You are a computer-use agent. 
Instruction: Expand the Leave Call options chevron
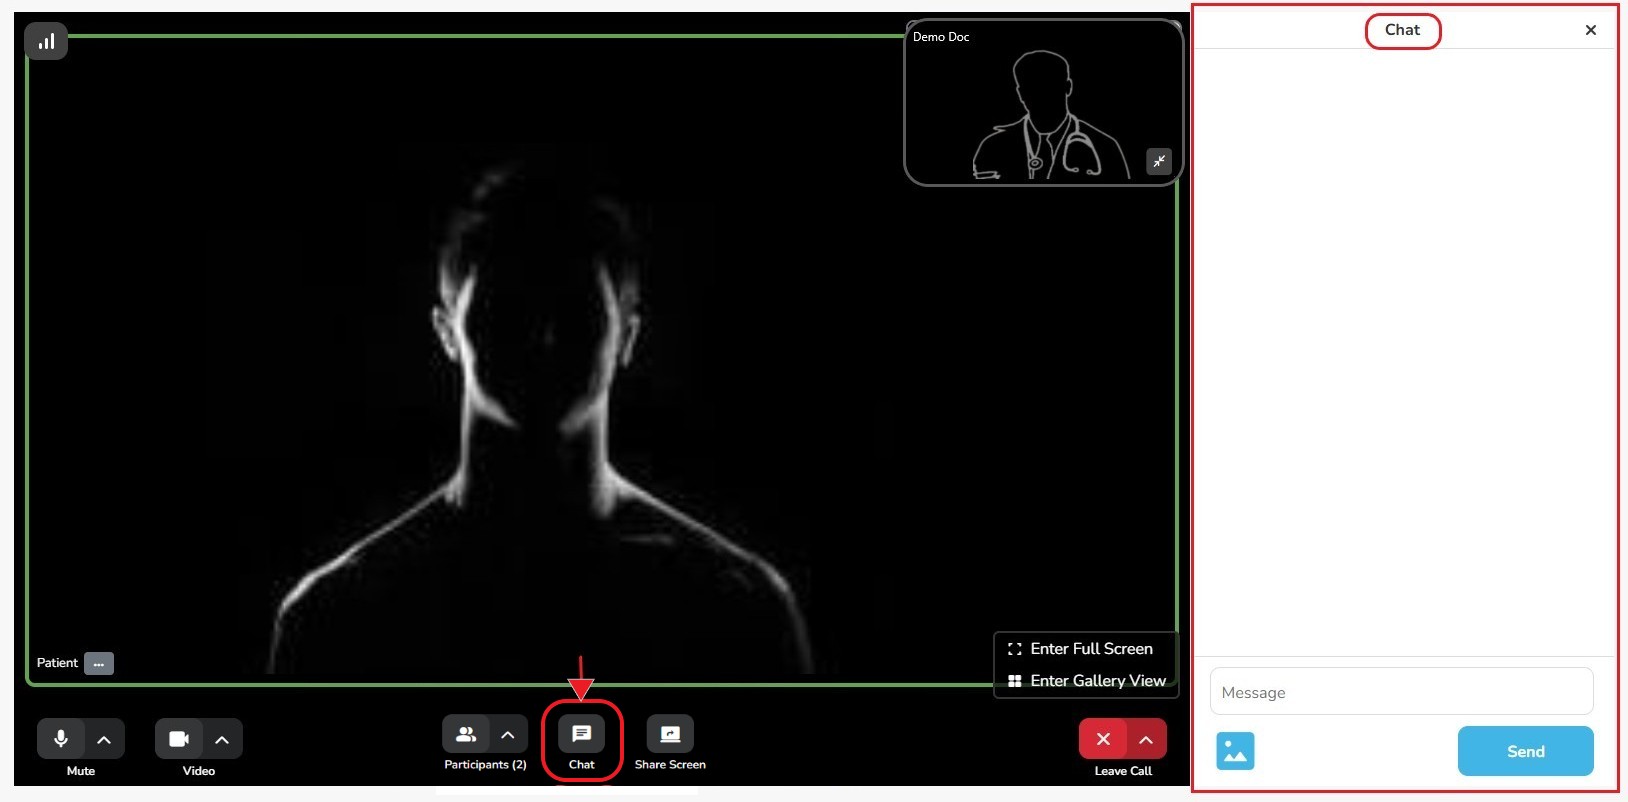tap(1146, 739)
